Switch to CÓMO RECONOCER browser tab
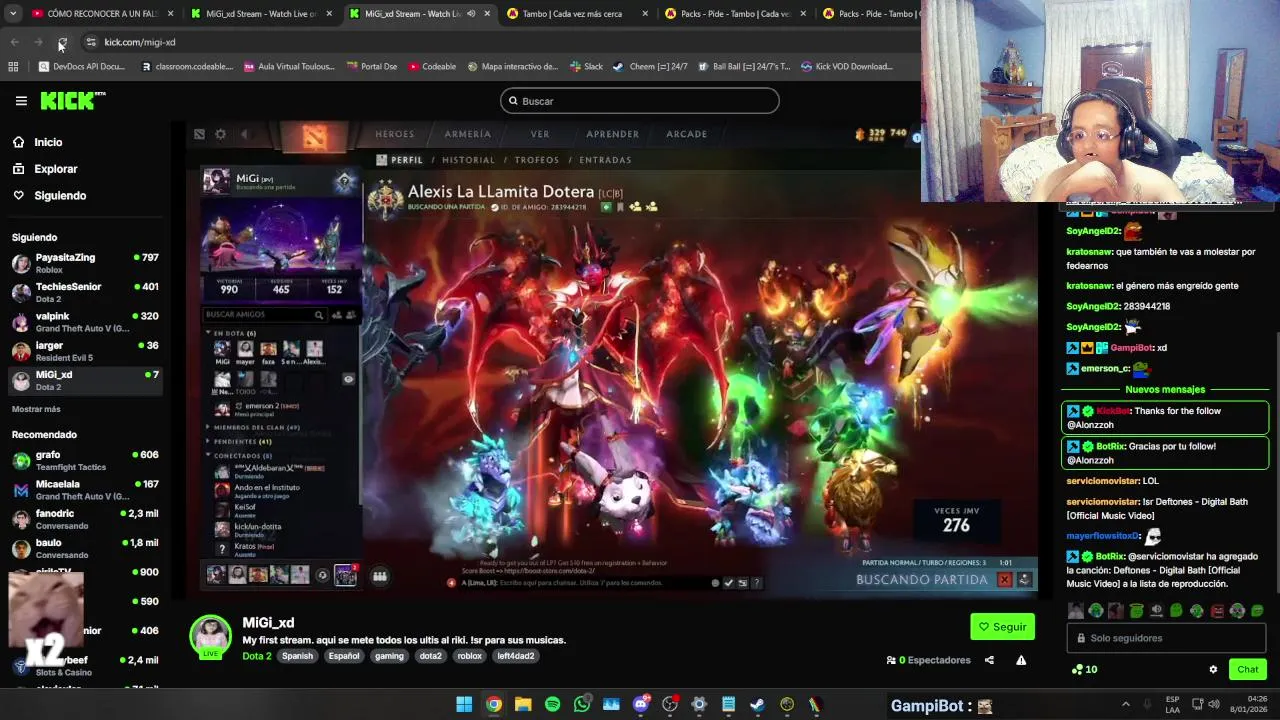This screenshot has height=720, width=1280. pyautogui.click(x=100, y=14)
